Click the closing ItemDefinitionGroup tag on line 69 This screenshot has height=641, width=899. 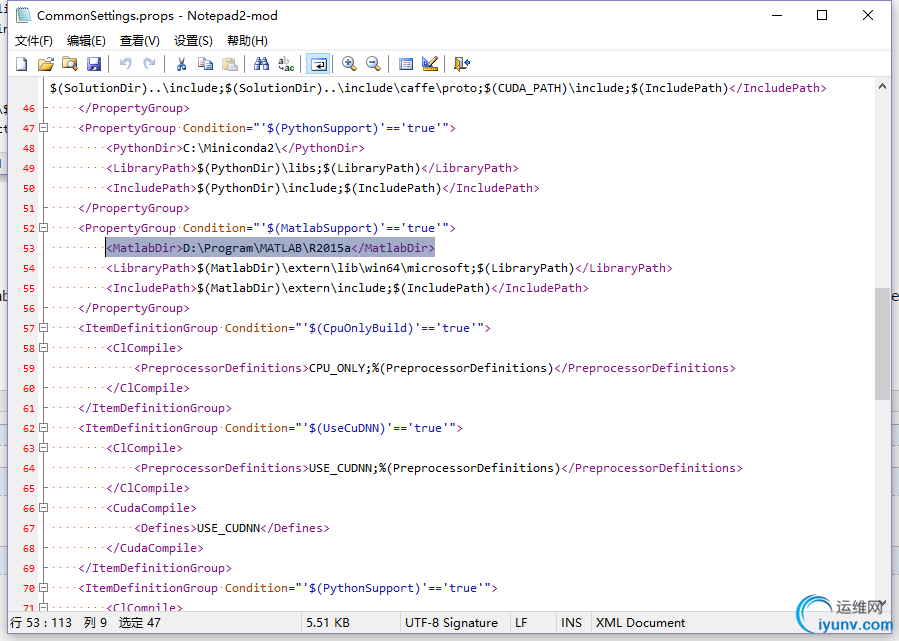(x=155, y=568)
